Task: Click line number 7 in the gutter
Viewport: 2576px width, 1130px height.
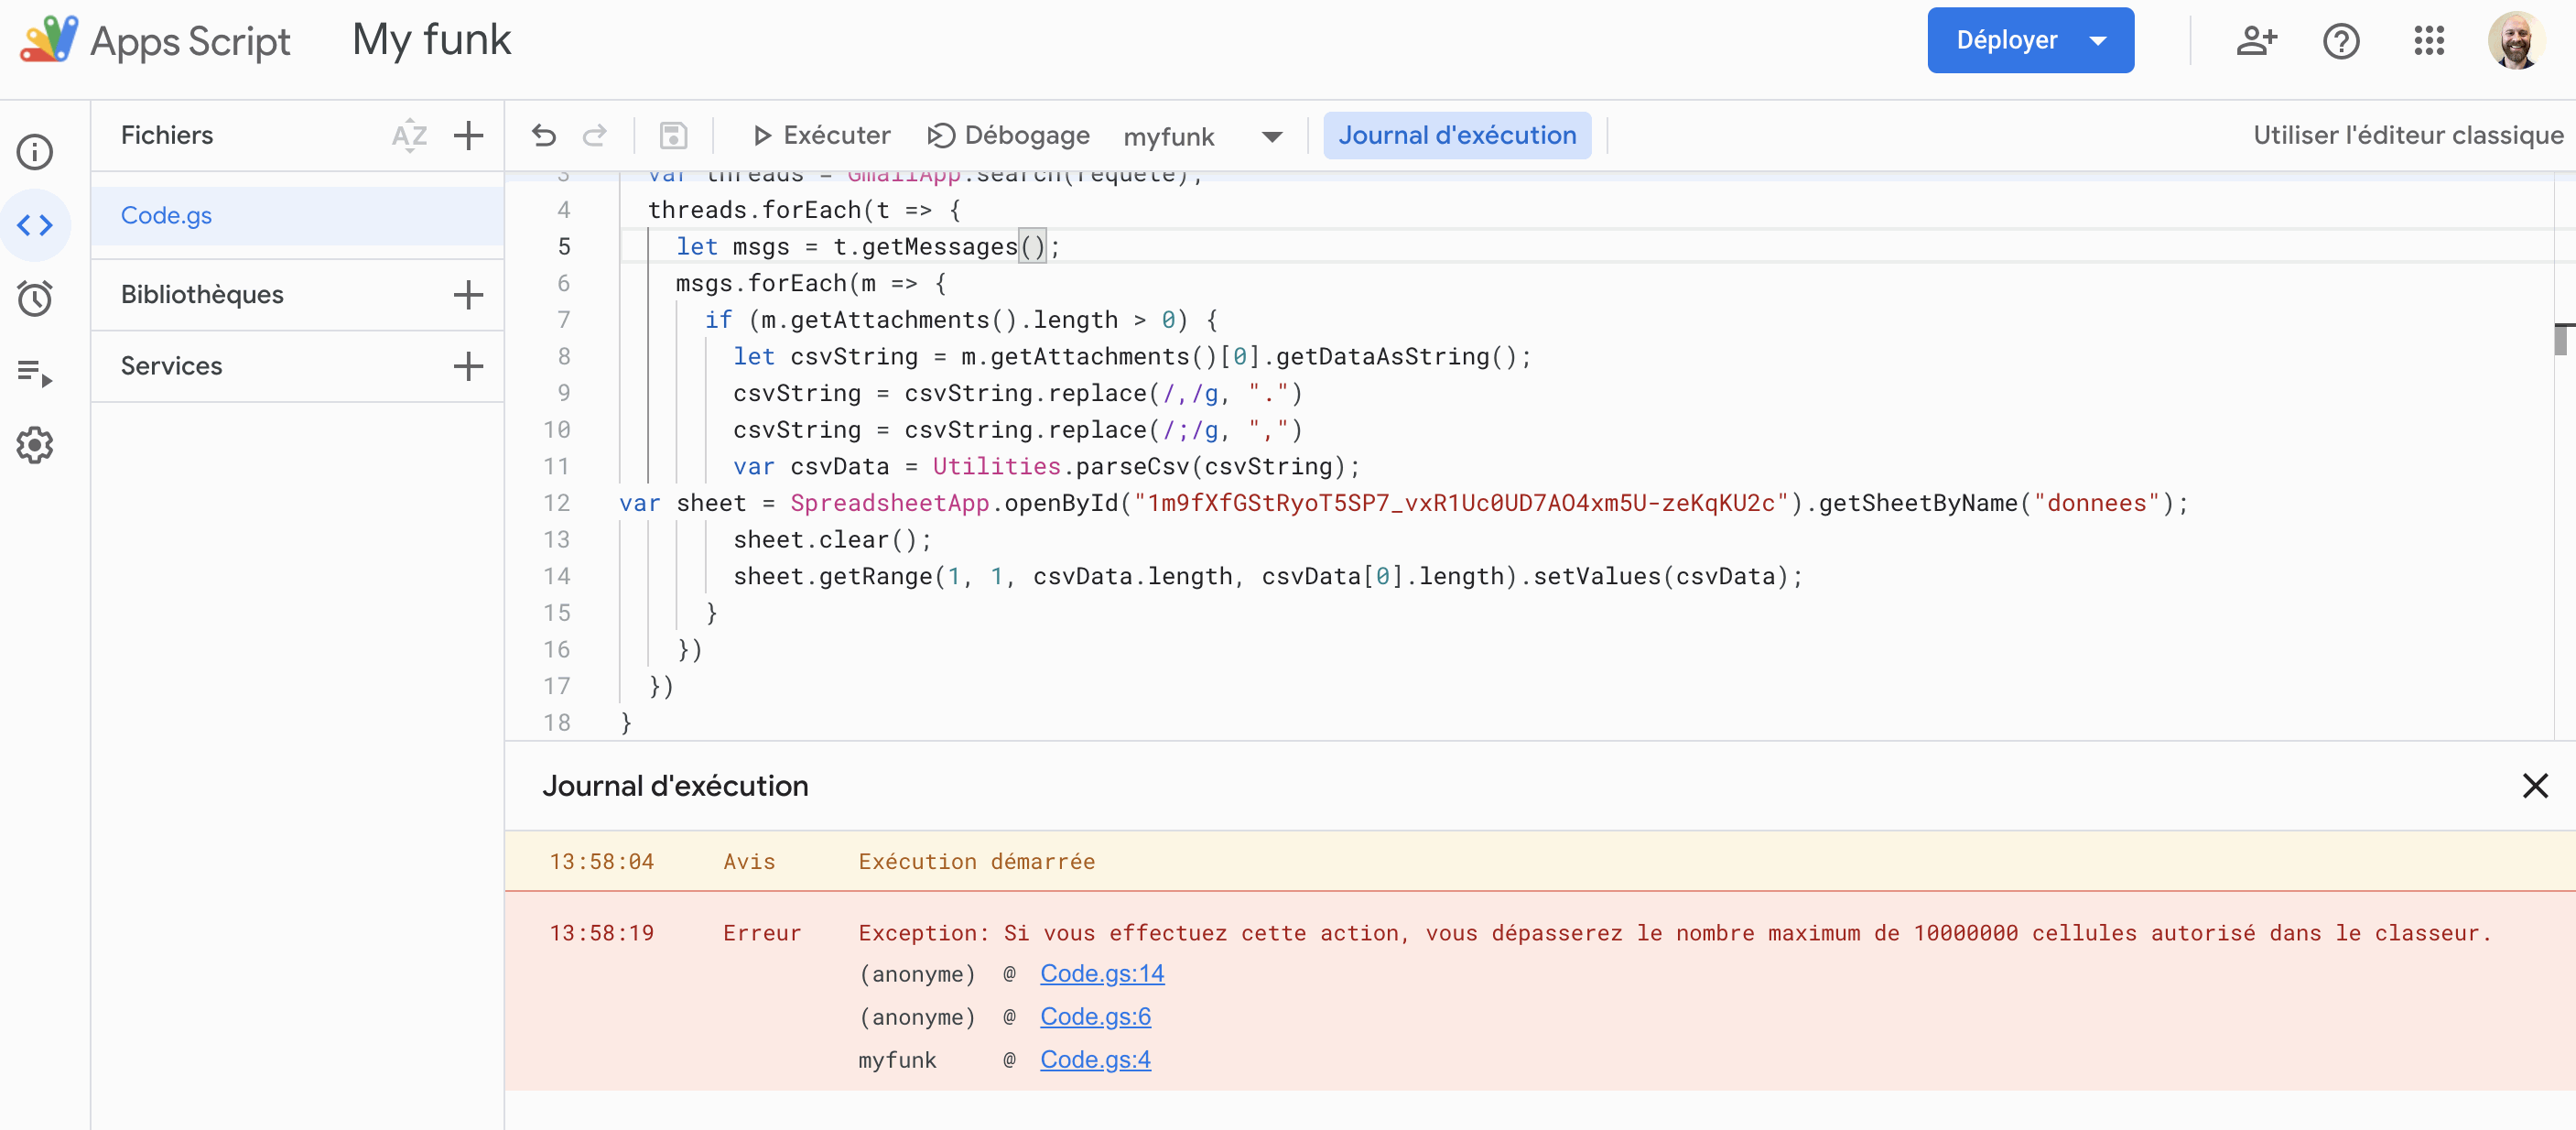Action: (563, 320)
